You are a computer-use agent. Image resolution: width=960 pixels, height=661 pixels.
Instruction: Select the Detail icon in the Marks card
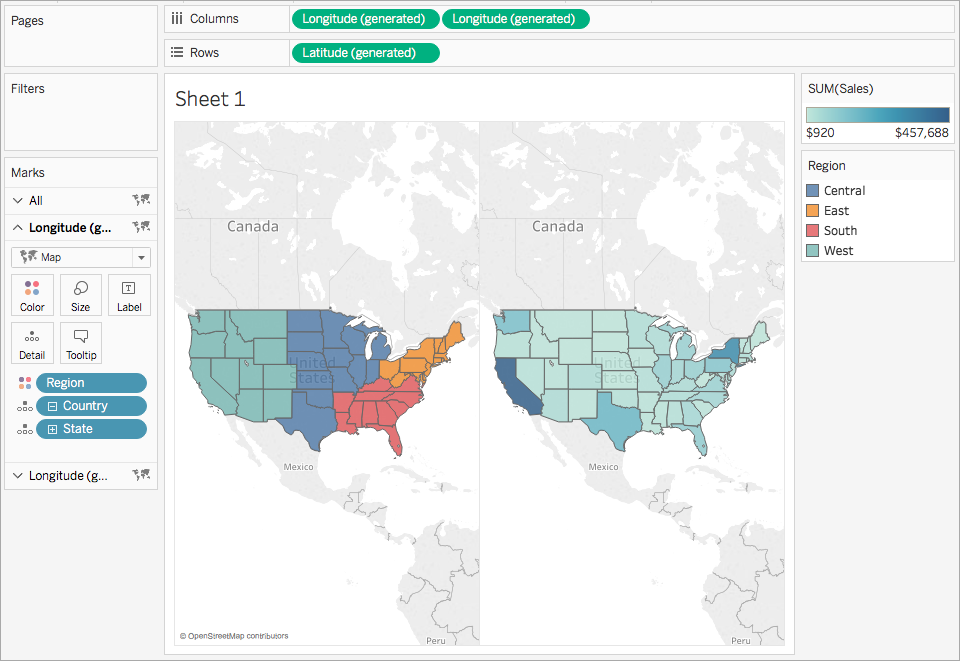click(32, 342)
